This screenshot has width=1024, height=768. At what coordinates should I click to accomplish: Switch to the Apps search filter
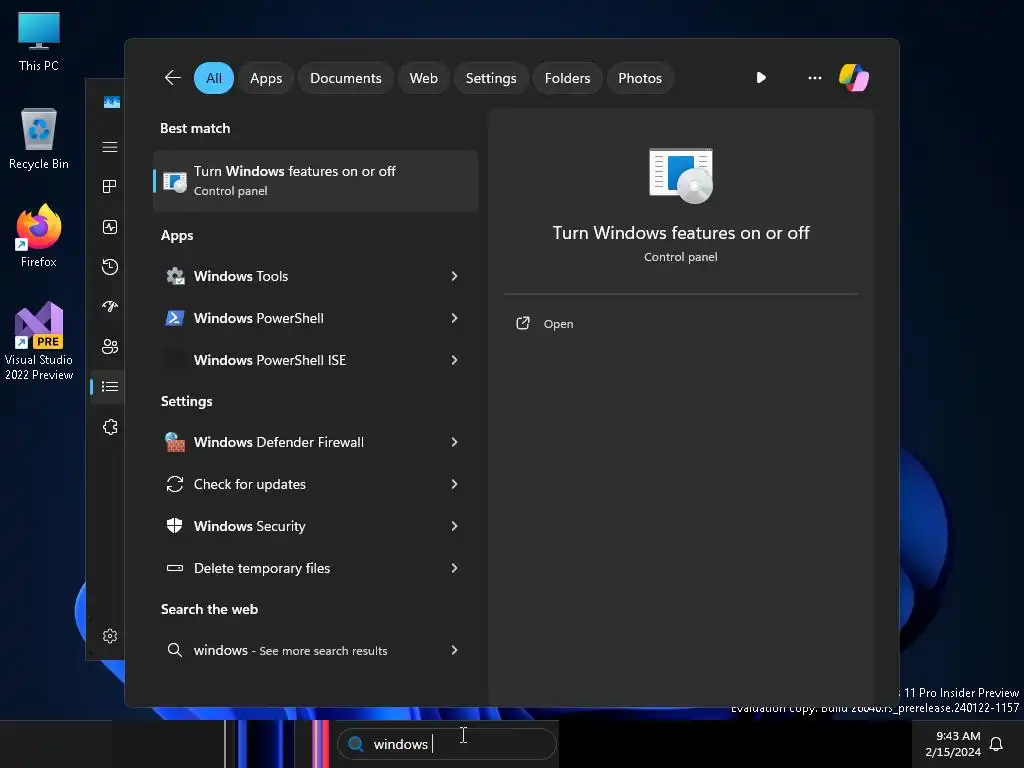[266, 78]
